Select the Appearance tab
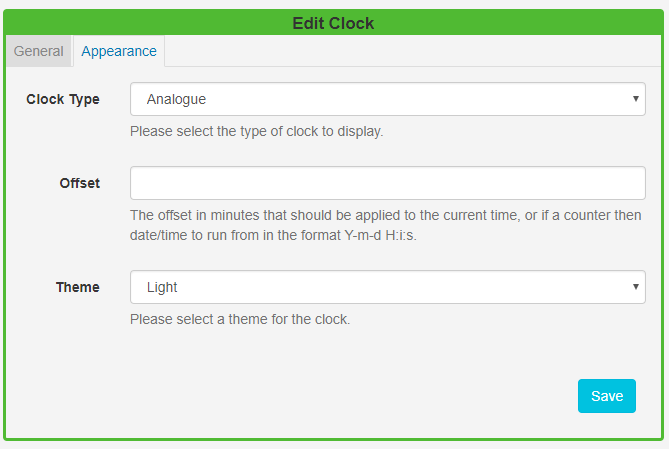 [x=119, y=51]
